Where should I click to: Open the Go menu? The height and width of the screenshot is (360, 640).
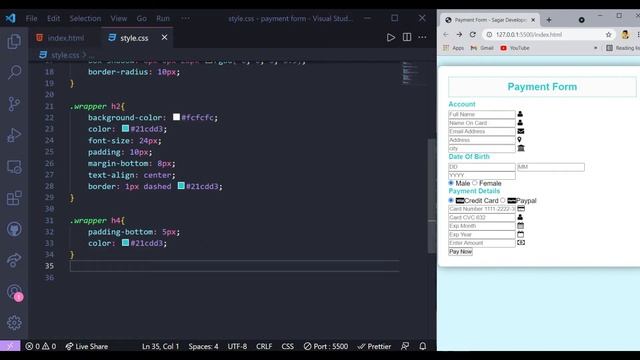[142, 18]
